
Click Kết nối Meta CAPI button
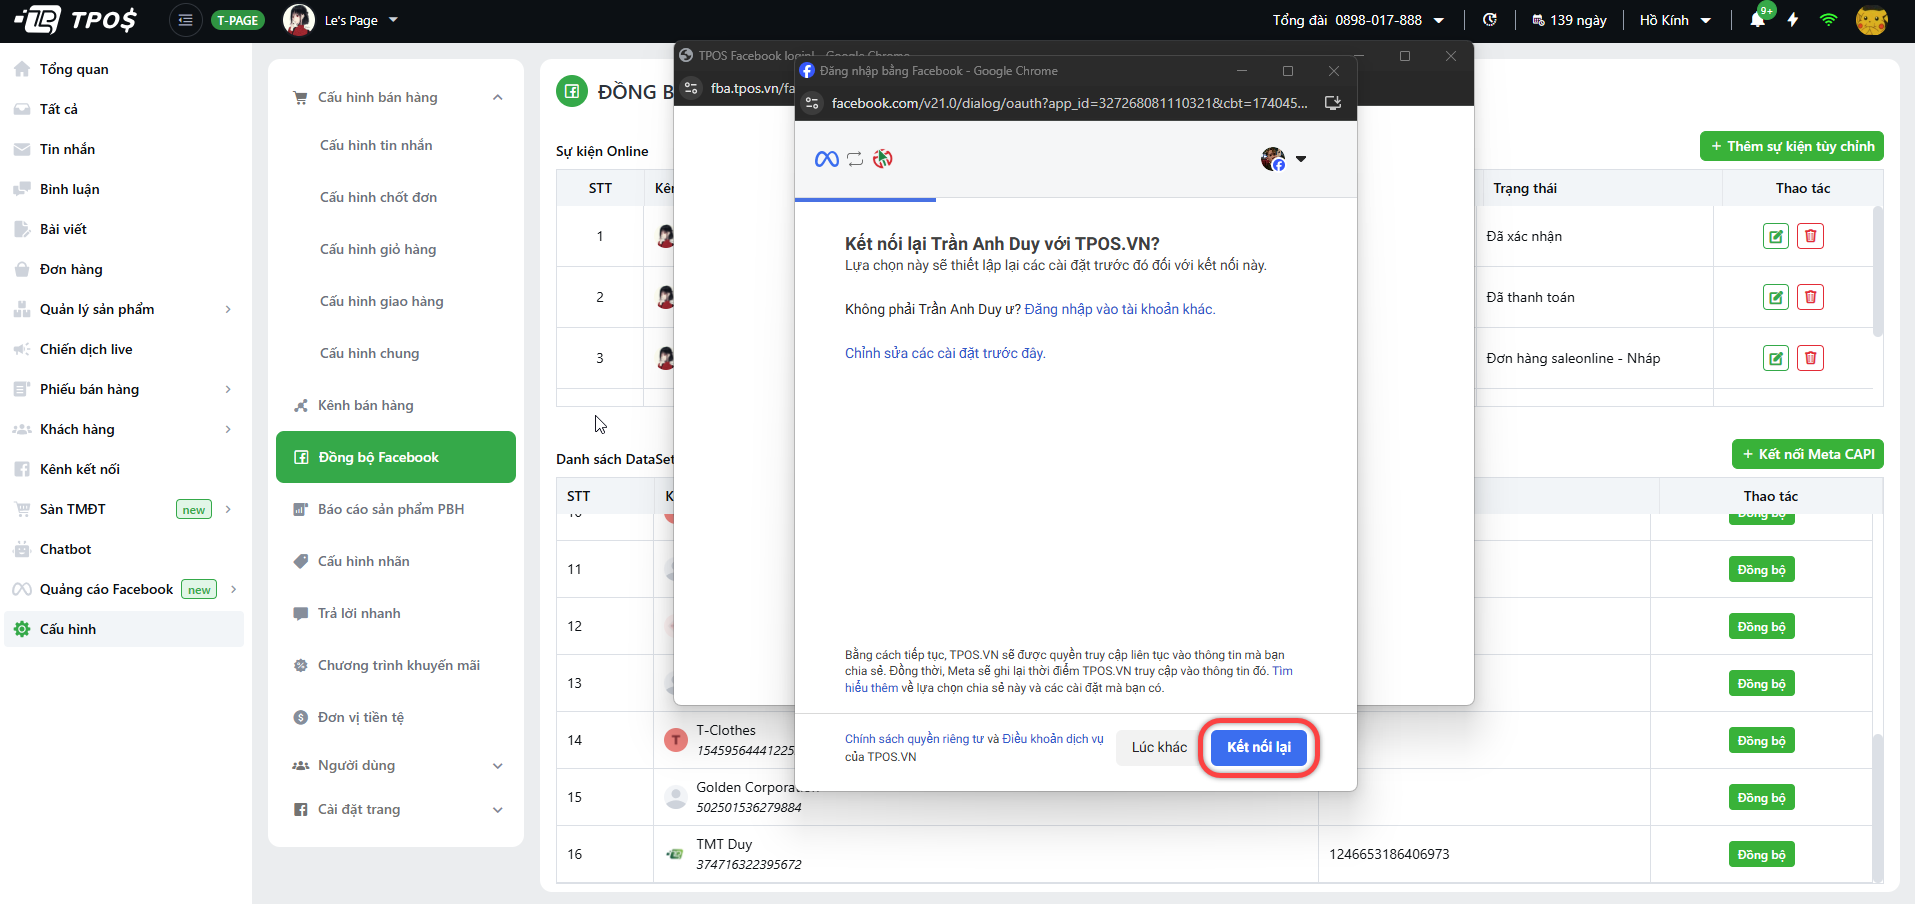(x=1807, y=454)
